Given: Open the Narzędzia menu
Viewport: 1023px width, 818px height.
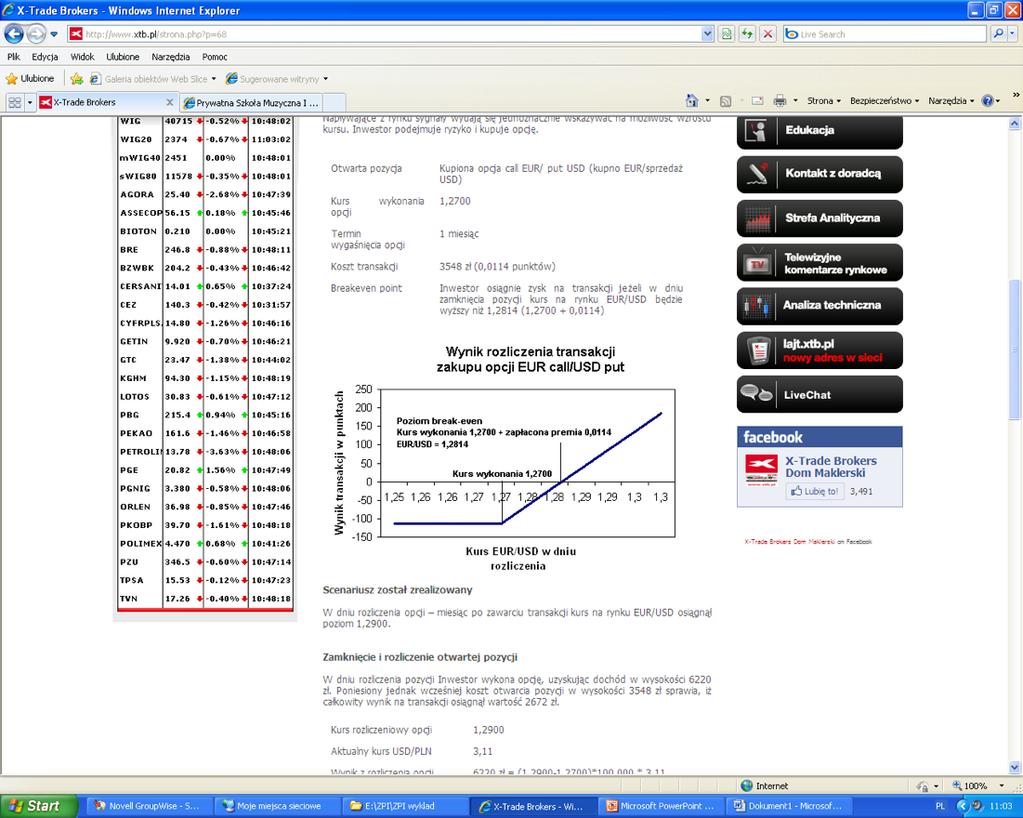Looking at the screenshot, I should 171,57.
